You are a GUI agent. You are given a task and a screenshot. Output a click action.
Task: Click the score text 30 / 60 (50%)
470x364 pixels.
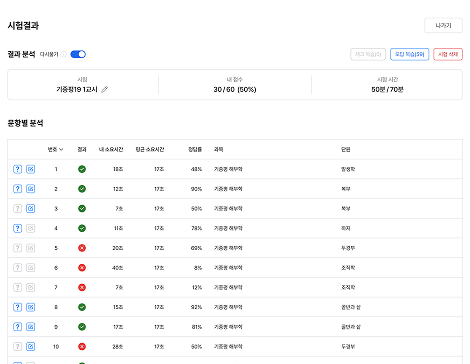[x=235, y=89]
